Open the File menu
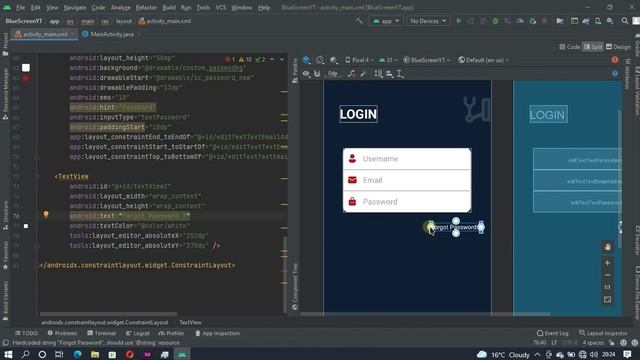The image size is (640, 360). [20, 7]
